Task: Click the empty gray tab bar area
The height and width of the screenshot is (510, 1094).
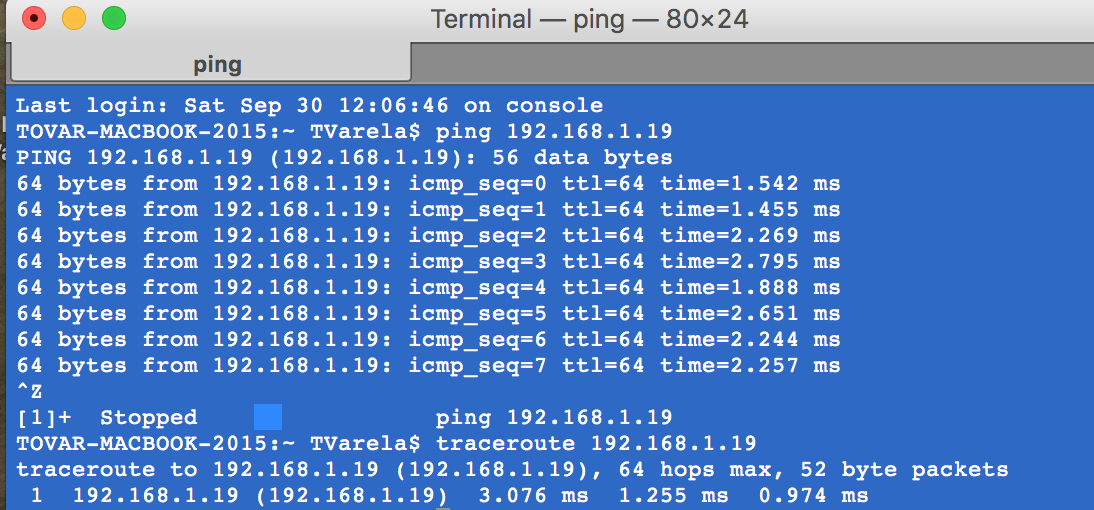Action: point(752,63)
